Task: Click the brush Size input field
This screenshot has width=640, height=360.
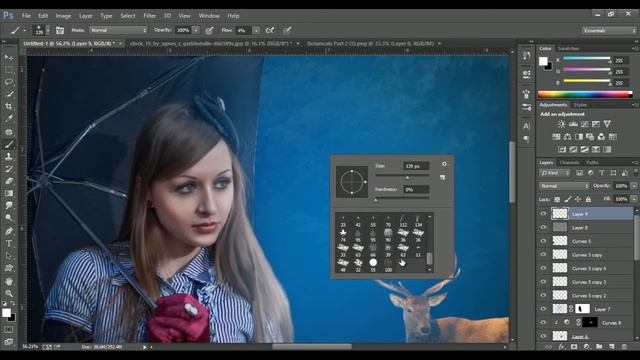Action: 416,166
